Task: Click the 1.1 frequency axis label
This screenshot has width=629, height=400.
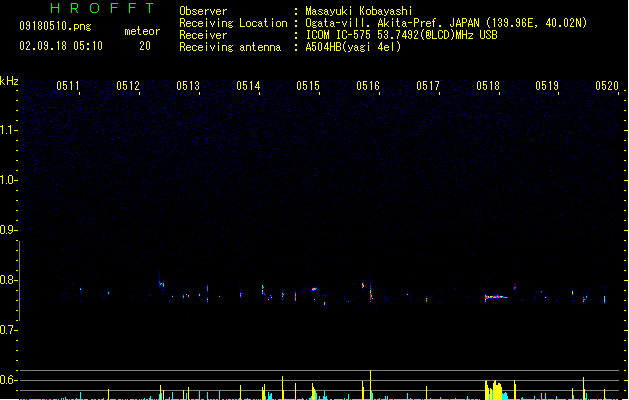Action: click(x=8, y=130)
